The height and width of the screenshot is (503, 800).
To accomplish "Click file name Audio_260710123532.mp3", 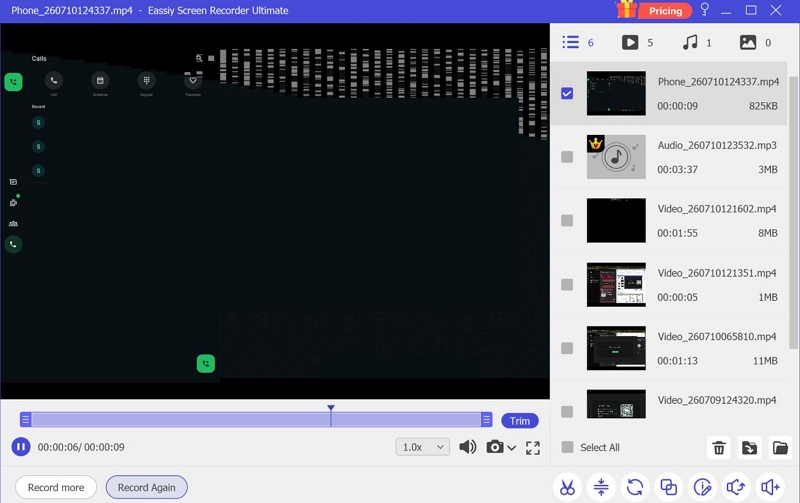I will (x=717, y=145).
